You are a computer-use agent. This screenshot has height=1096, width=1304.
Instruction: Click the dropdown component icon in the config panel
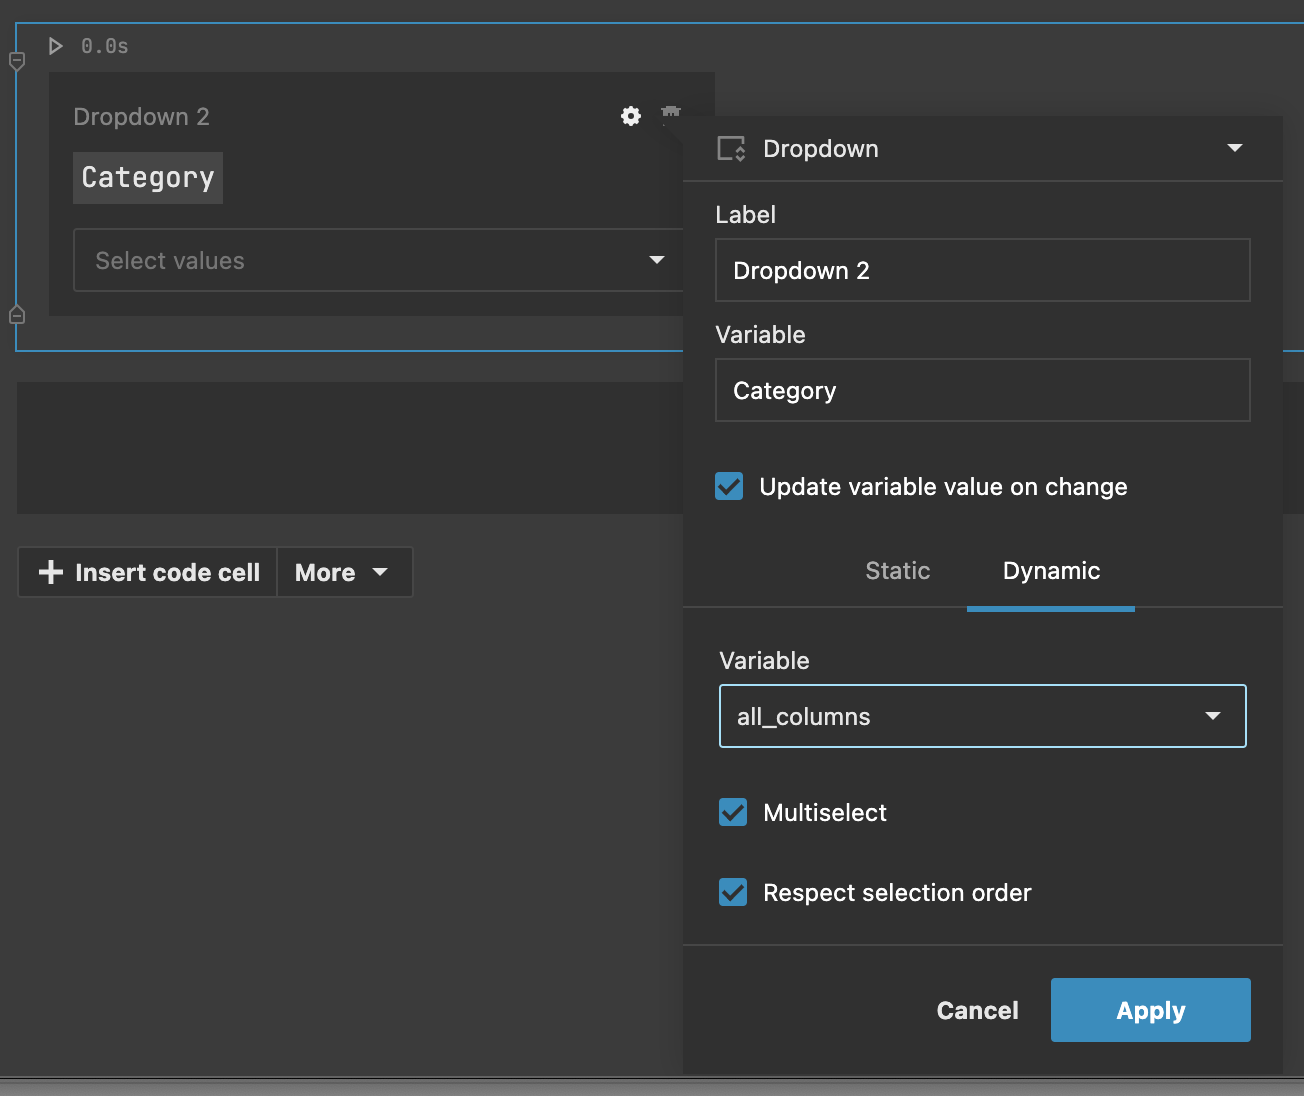click(x=731, y=148)
